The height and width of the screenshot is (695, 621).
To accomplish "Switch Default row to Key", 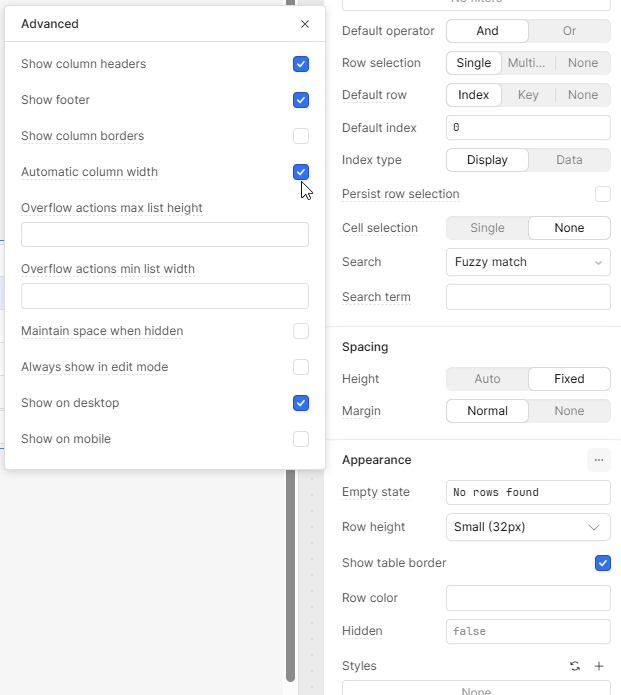I will [x=528, y=95].
